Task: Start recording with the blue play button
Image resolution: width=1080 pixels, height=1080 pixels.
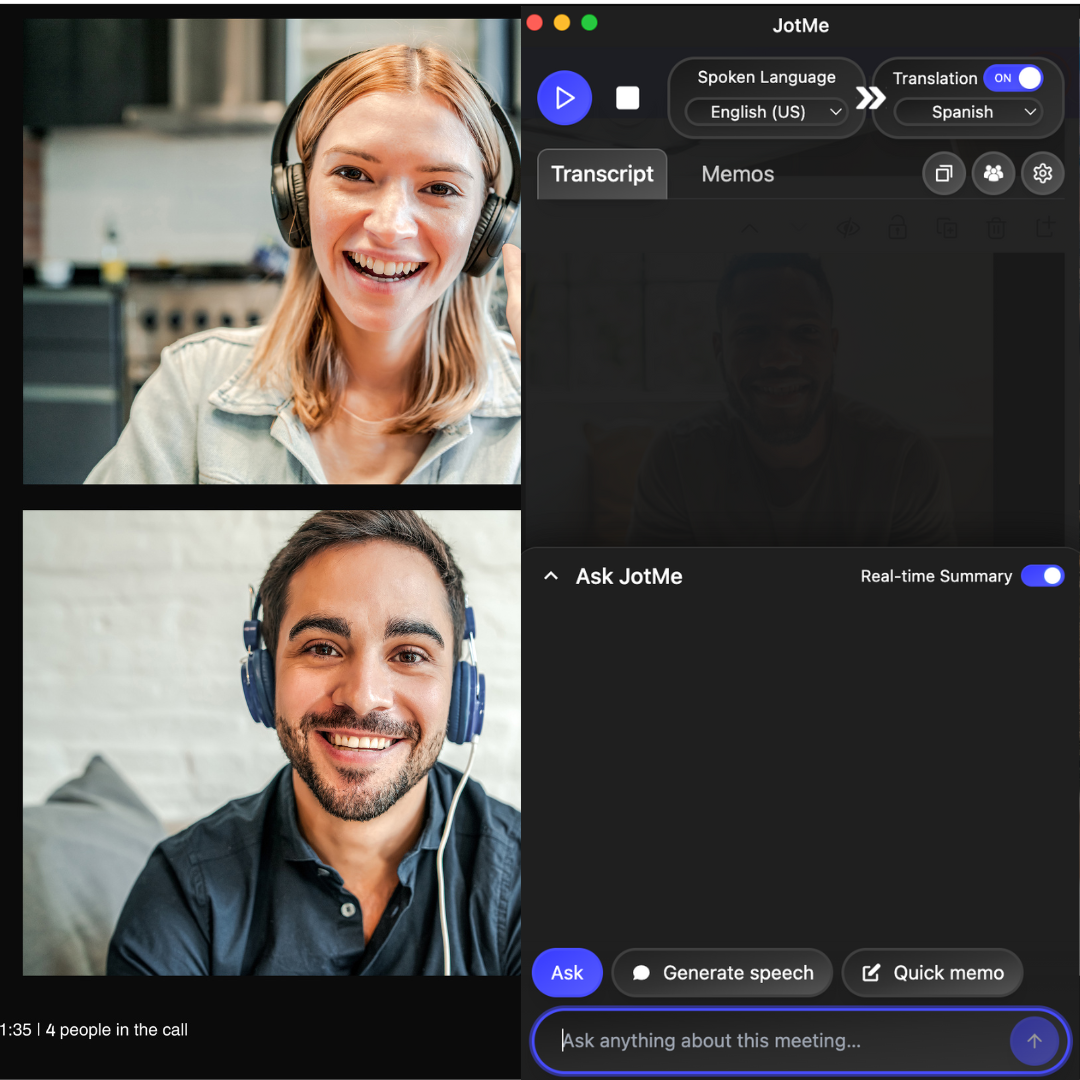Action: pyautogui.click(x=564, y=98)
